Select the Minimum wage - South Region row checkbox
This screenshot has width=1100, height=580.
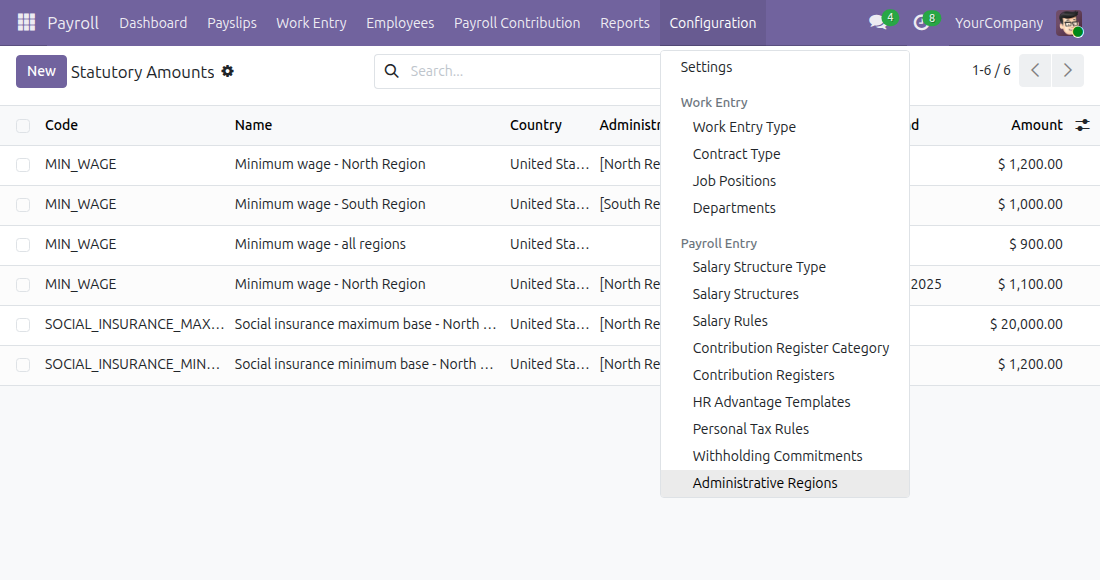click(x=23, y=205)
